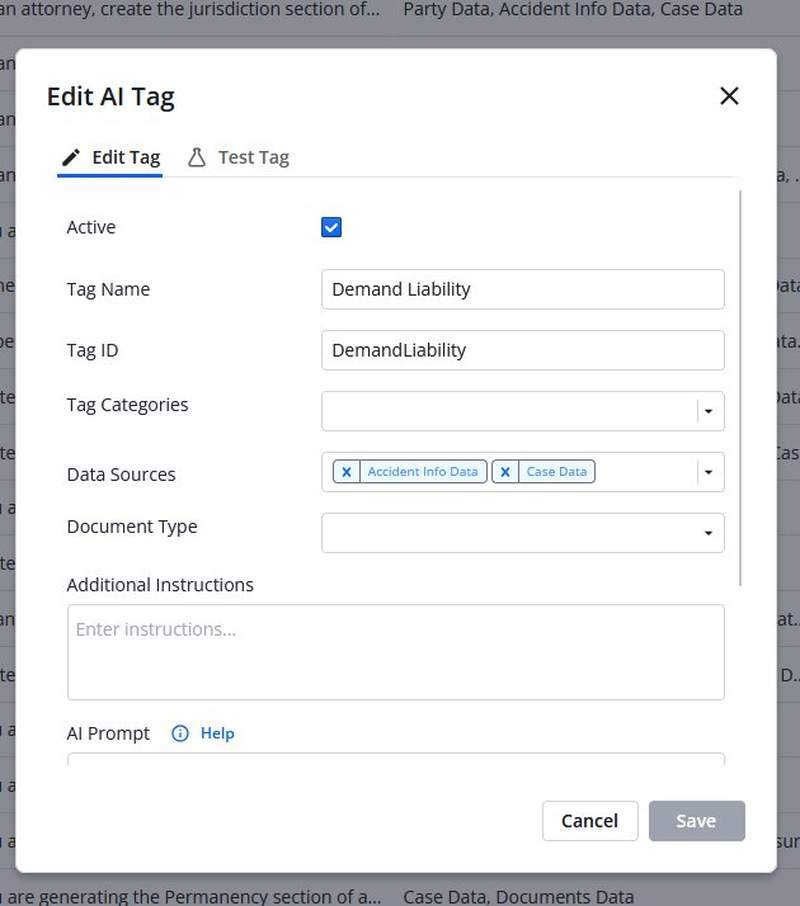
Task: Click the pencil icon beside Edit Tag
Action: coord(70,157)
